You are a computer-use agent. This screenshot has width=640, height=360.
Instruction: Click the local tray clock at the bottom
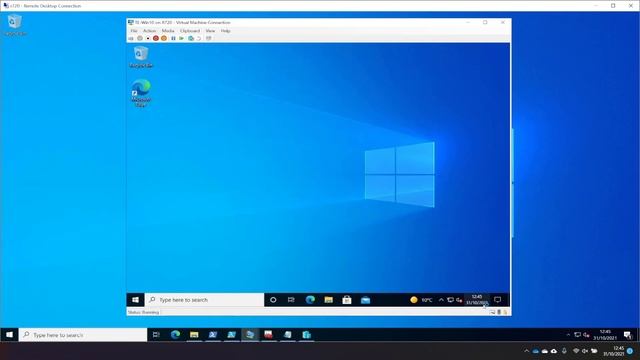(613, 351)
